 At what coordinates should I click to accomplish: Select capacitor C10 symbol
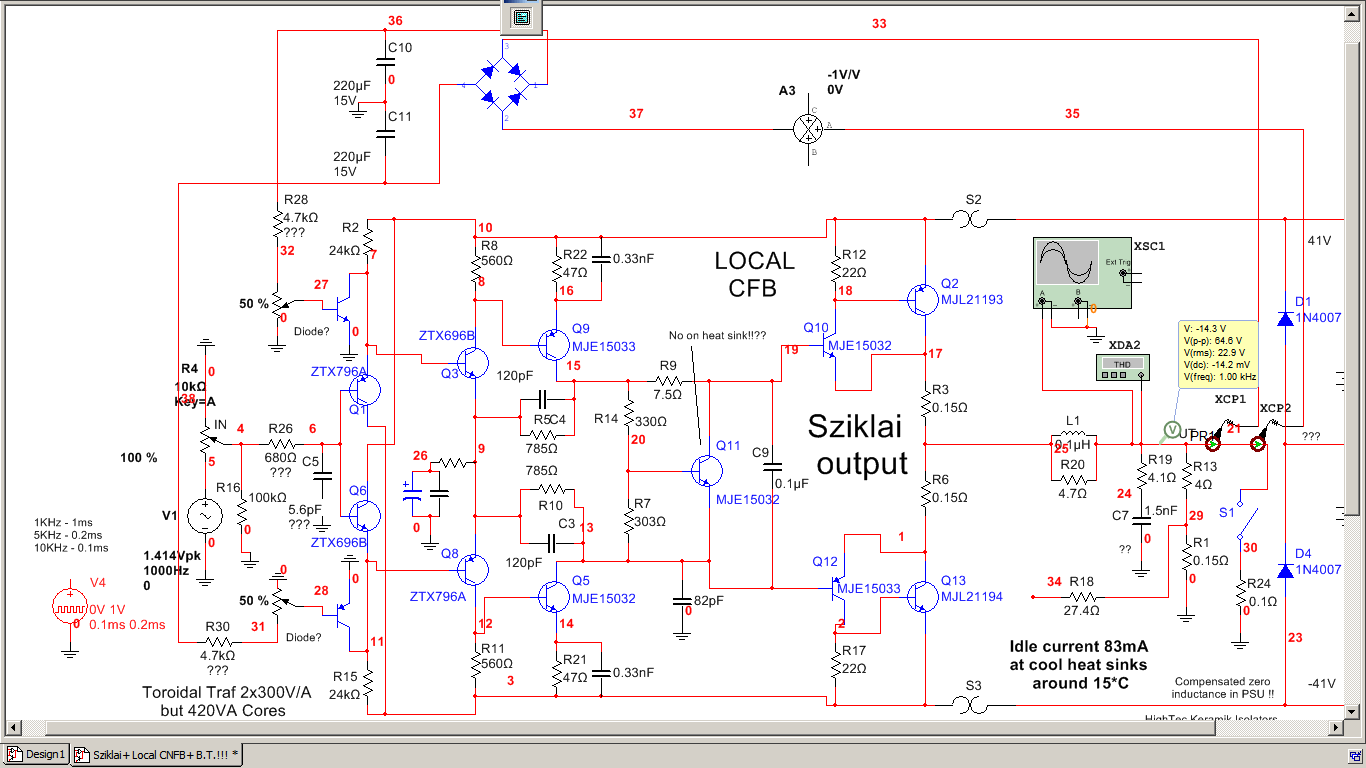(385, 60)
